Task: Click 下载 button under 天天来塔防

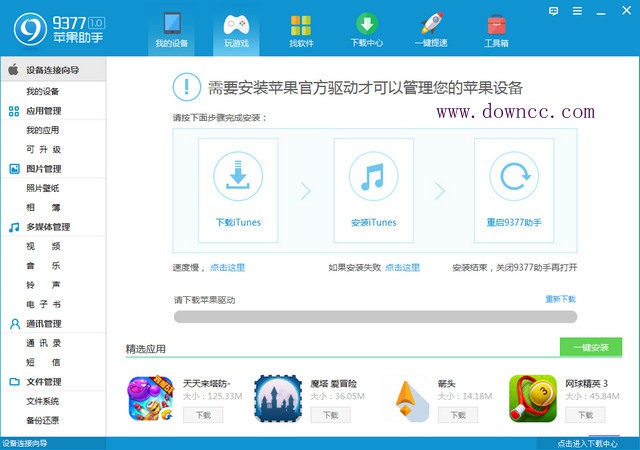Action: (x=203, y=415)
